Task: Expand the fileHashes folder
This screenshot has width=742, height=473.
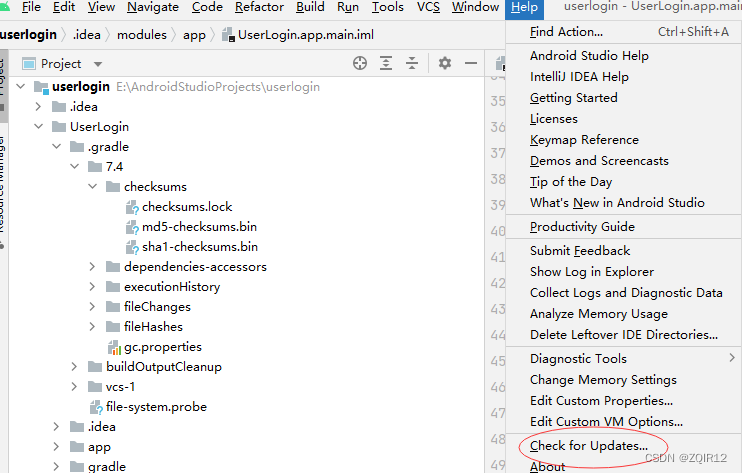Action: pos(92,326)
